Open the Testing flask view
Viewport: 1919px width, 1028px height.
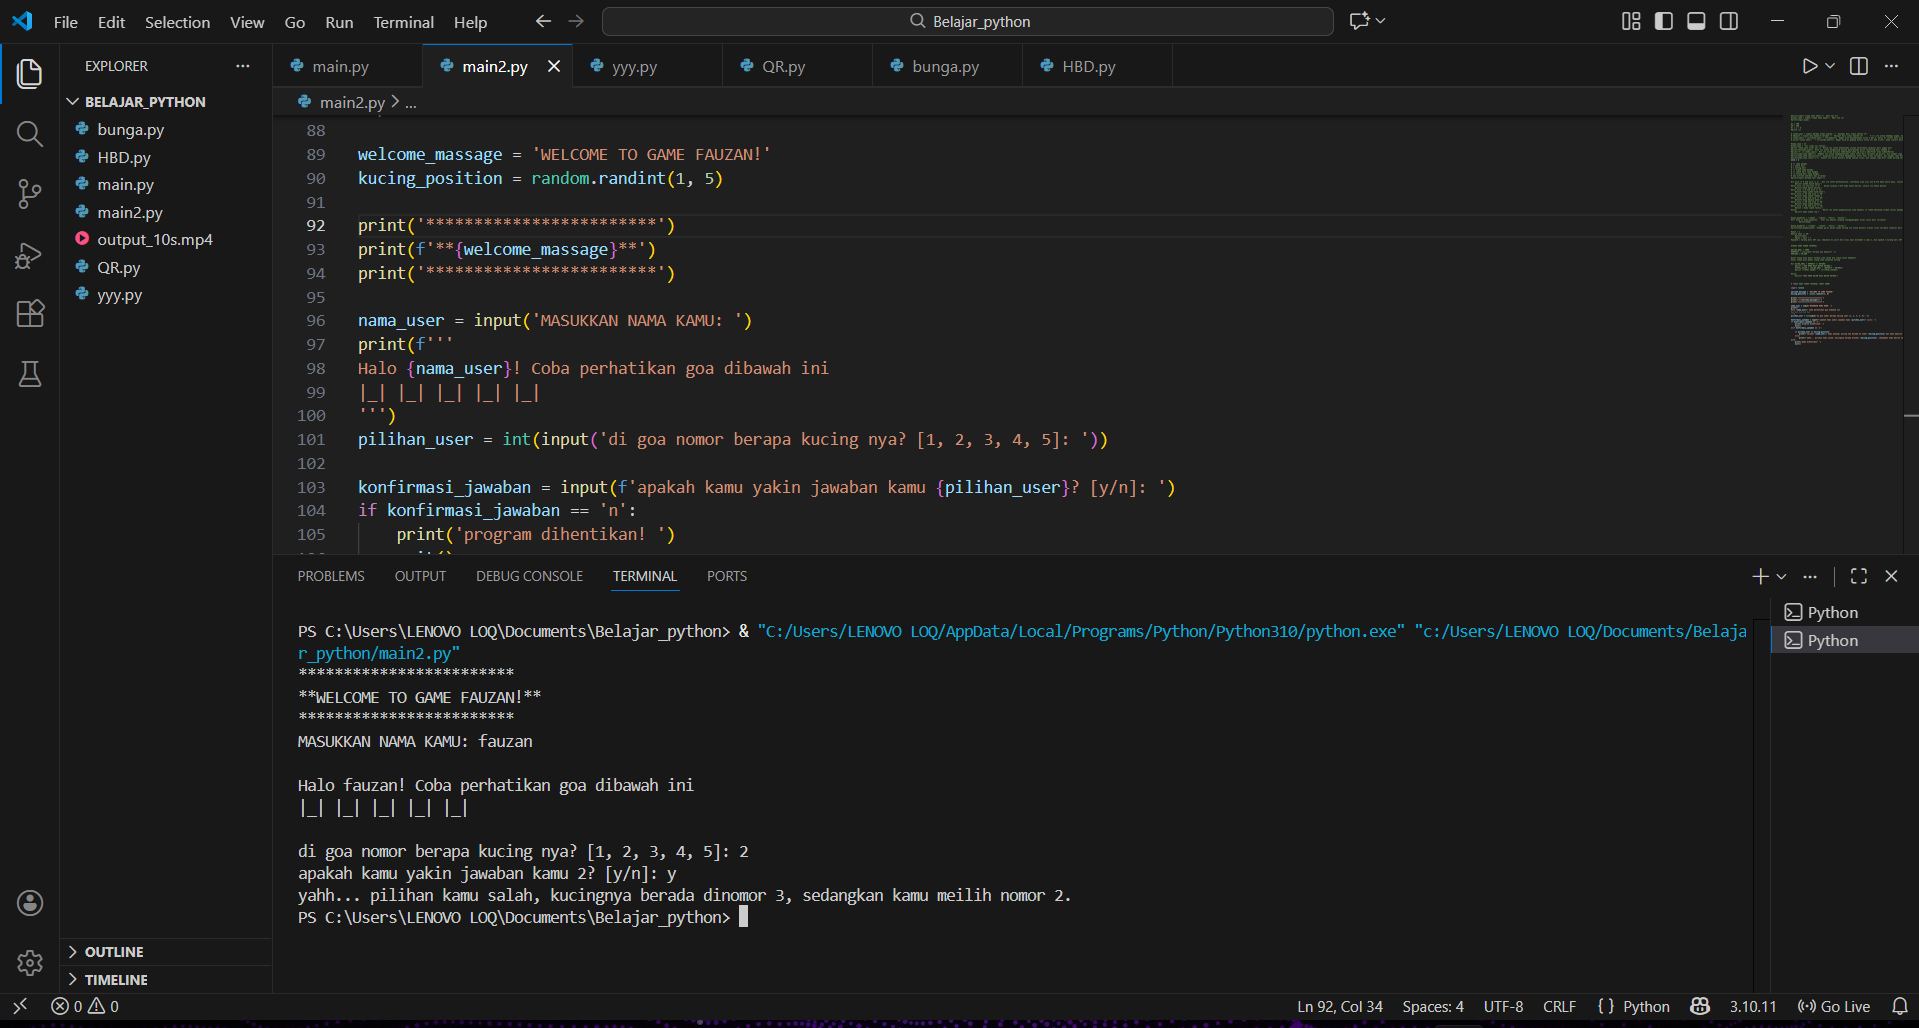30,374
